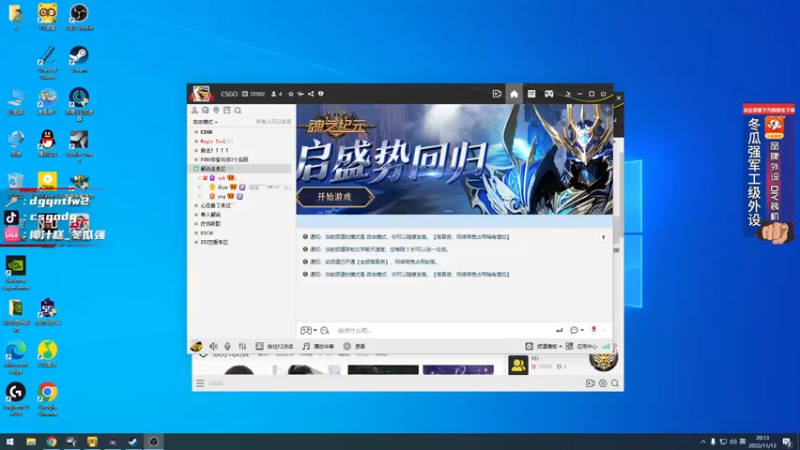This screenshot has width=800, height=450.
Task: Click the star favorite icon next to CSGO
Action: point(291,94)
